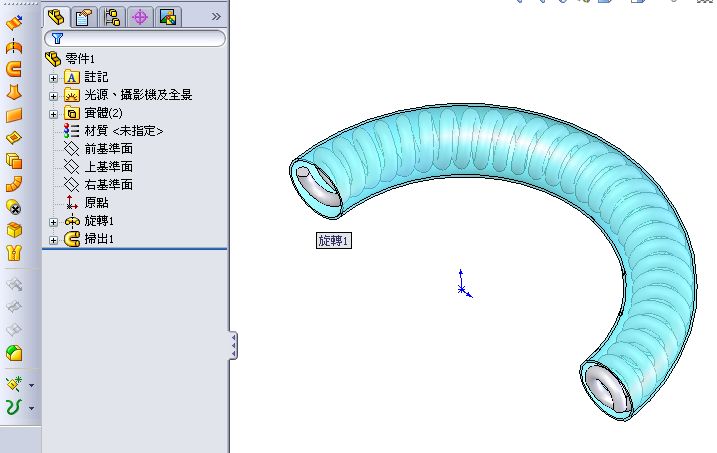
Task: Click the green and yellow surface icon
Action: tap(14, 353)
